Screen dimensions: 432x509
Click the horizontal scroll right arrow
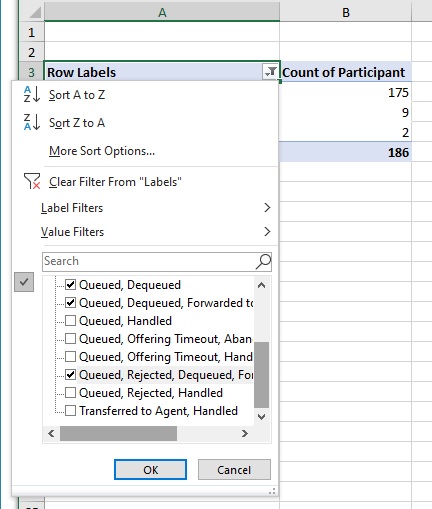click(245, 433)
